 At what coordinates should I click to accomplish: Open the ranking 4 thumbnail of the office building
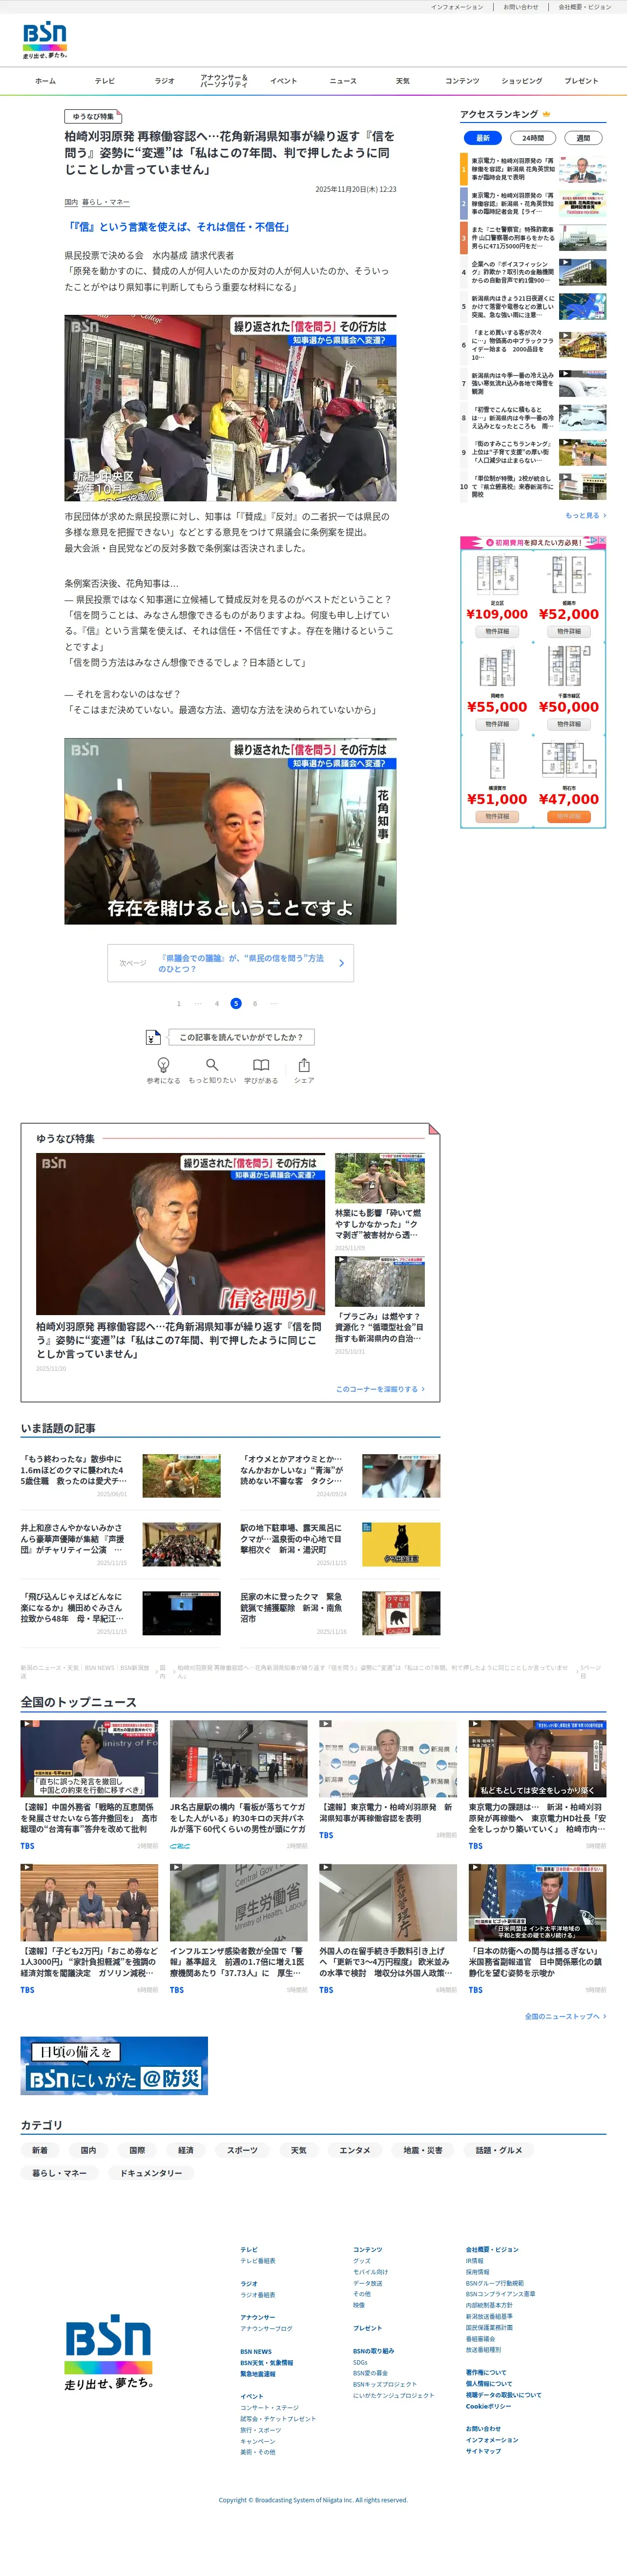point(582,272)
